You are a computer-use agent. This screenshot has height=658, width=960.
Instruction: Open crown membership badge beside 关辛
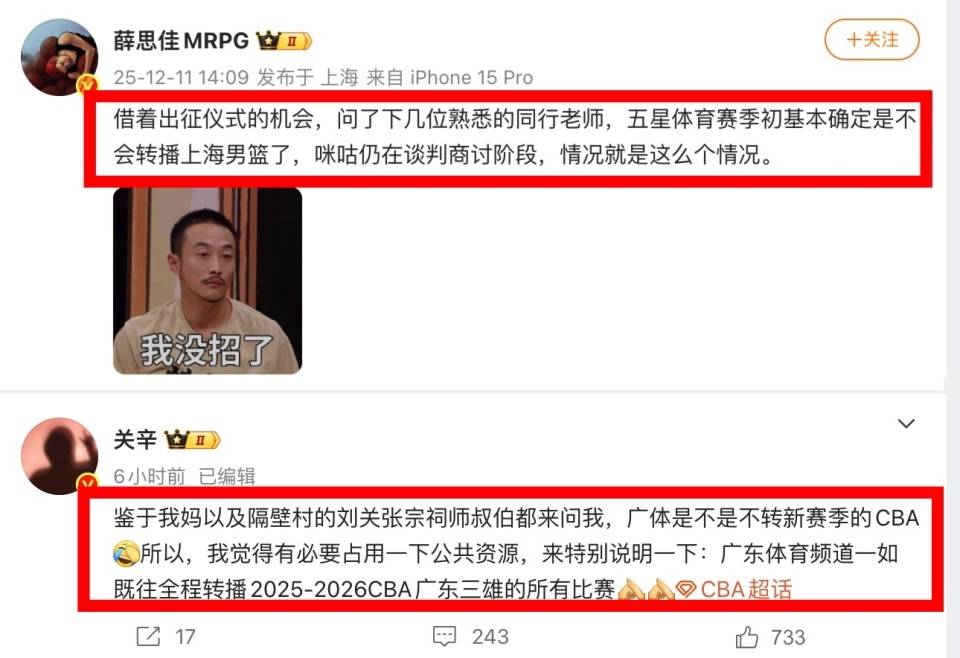click(x=192, y=439)
